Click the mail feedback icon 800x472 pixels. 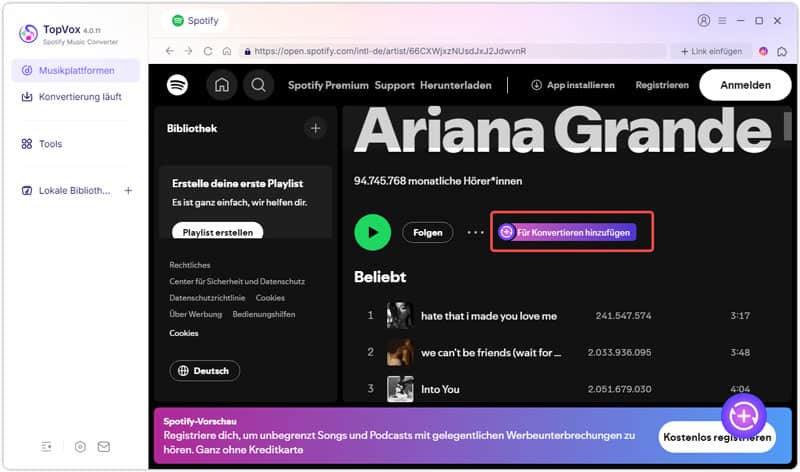(104, 446)
